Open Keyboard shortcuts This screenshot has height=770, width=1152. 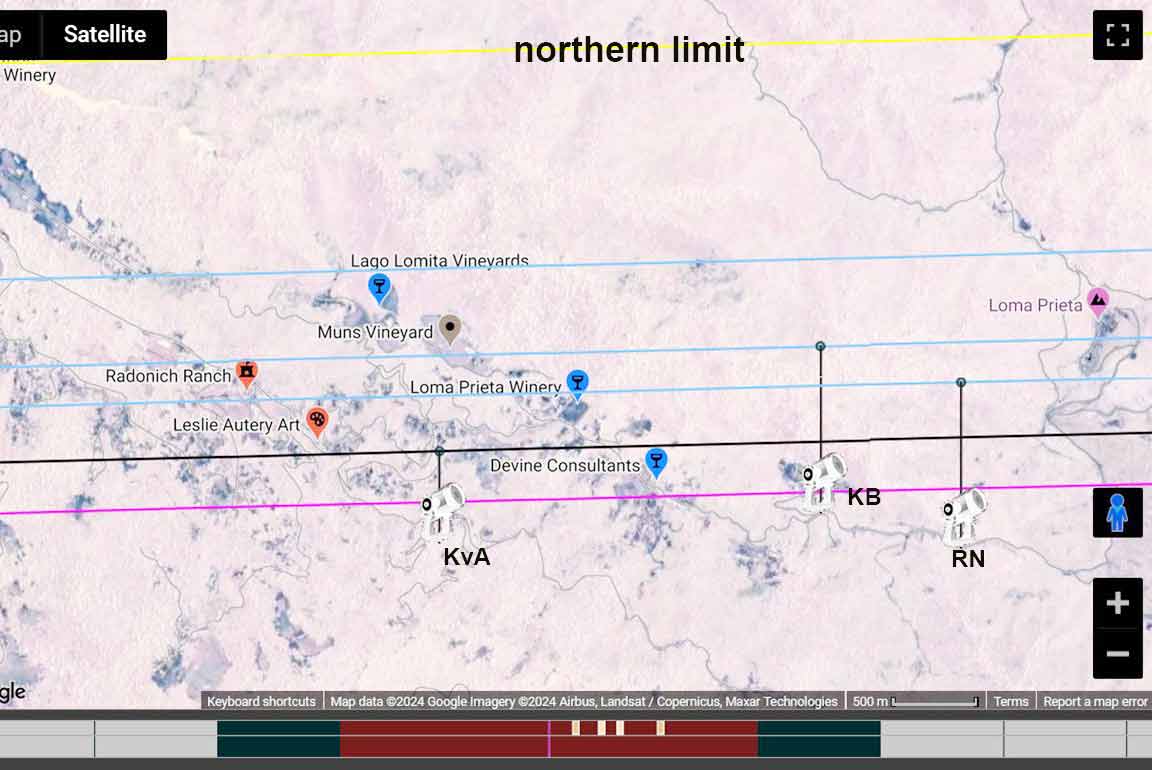[x=261, y=702]
